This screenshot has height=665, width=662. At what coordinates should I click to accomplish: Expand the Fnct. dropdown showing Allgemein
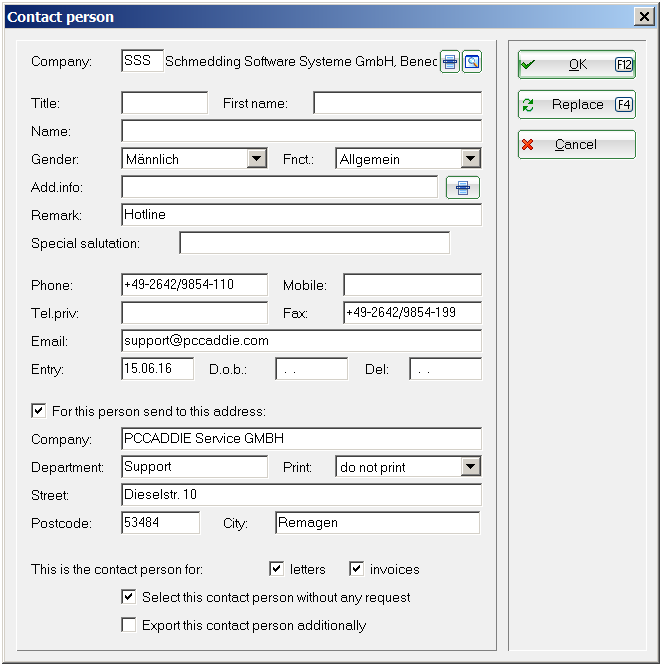(x=471, y=159)
